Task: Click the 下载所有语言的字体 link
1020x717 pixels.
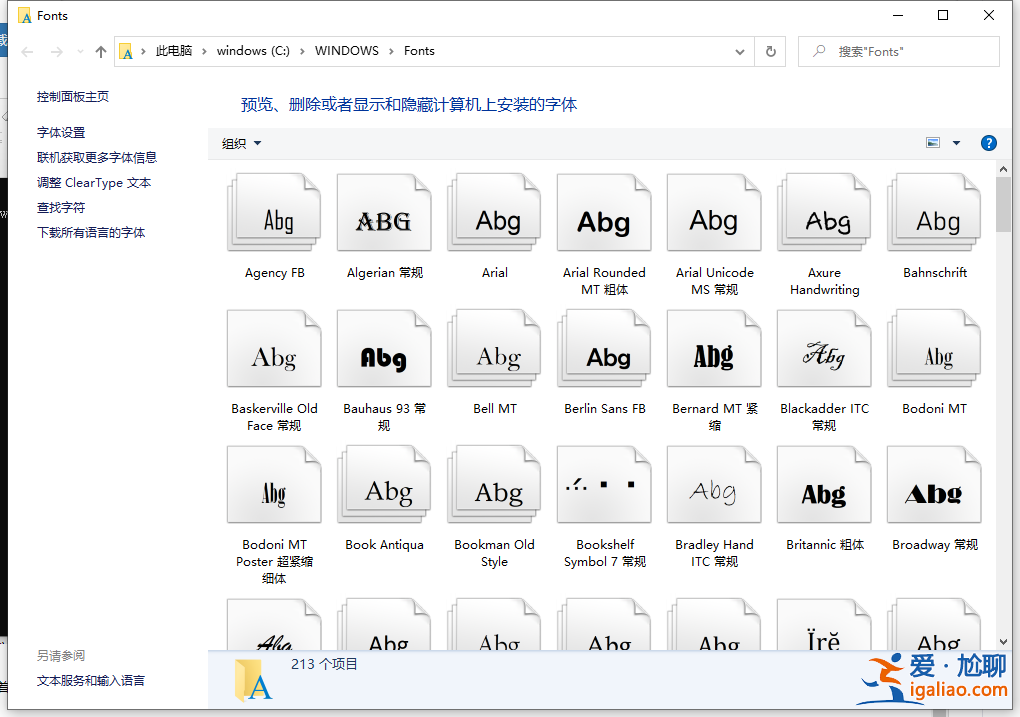Action: pyautogui.click(x=91, y=232)
